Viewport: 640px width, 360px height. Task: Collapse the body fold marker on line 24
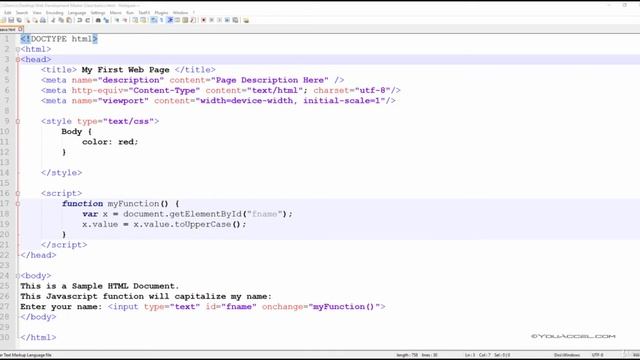tap(18, 276)
